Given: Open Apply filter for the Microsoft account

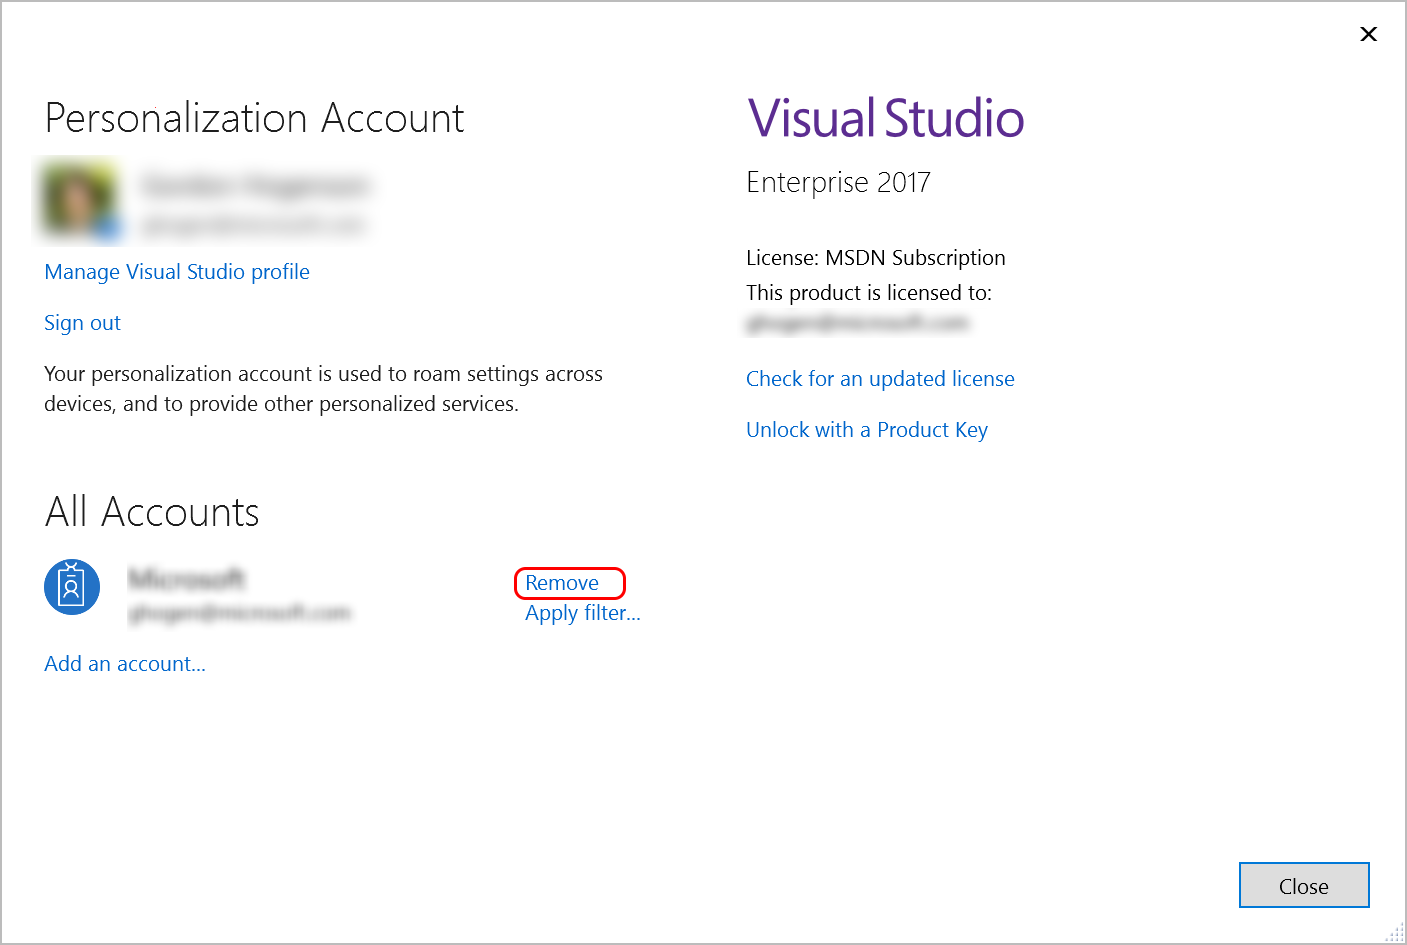Looking at the screenshot, I should [582, 612].
